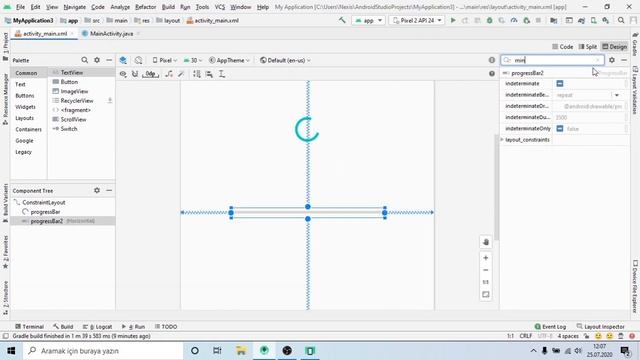Toggle view options eye icon
The width and height of the screenshot is (640, 360).
(123, 74)
